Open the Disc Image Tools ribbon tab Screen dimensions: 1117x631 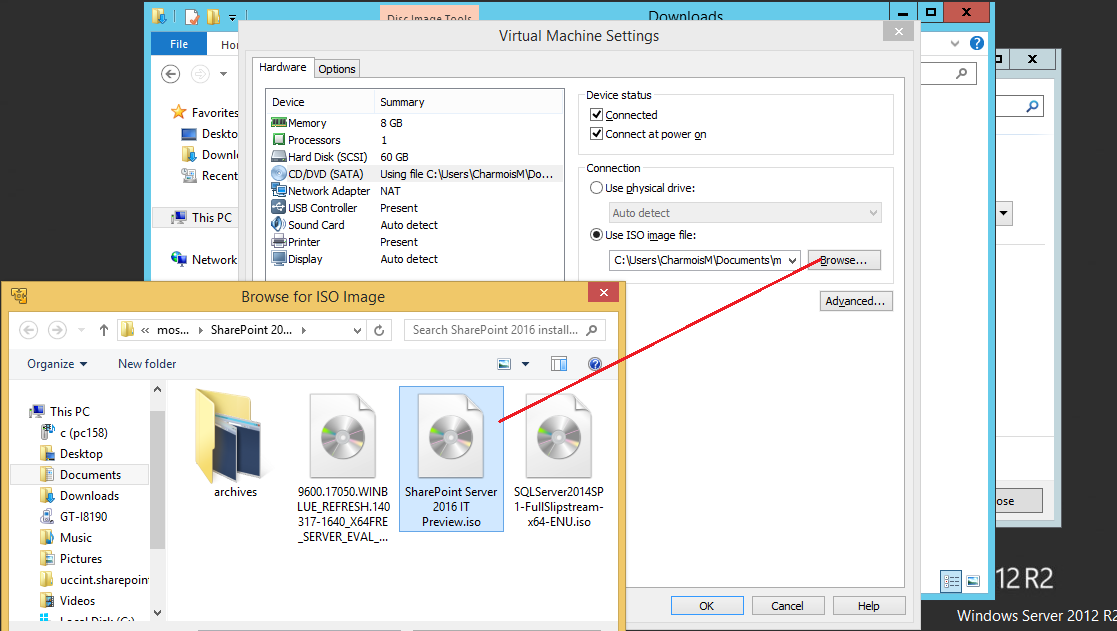(430, 15)
